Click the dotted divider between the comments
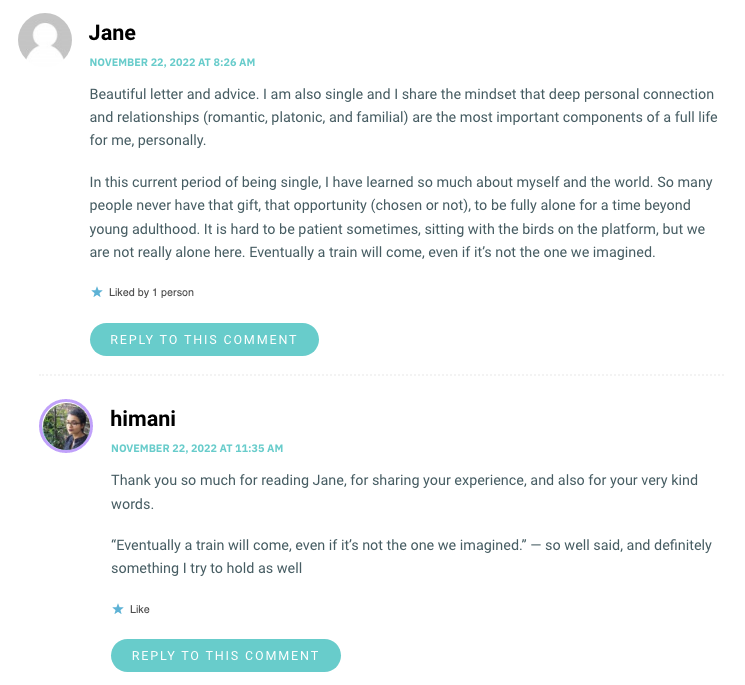Viewport: 745px width, 685px height. 380,375
